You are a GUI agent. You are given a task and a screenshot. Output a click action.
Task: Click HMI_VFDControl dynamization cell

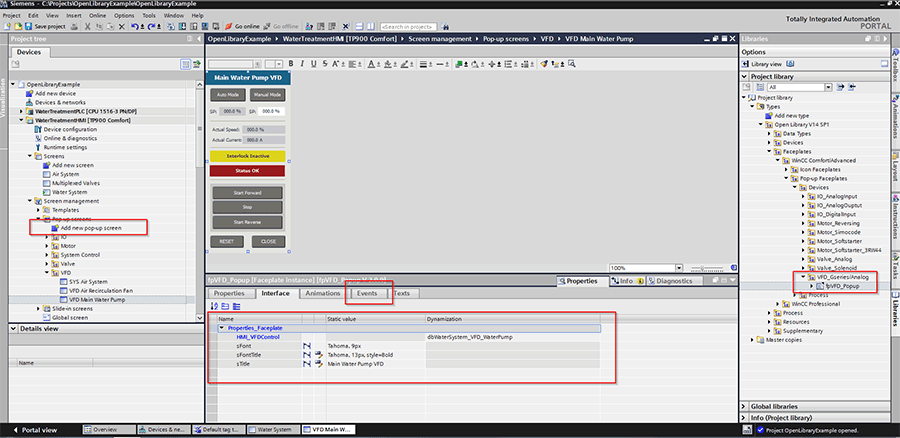(x=513, y=337)
